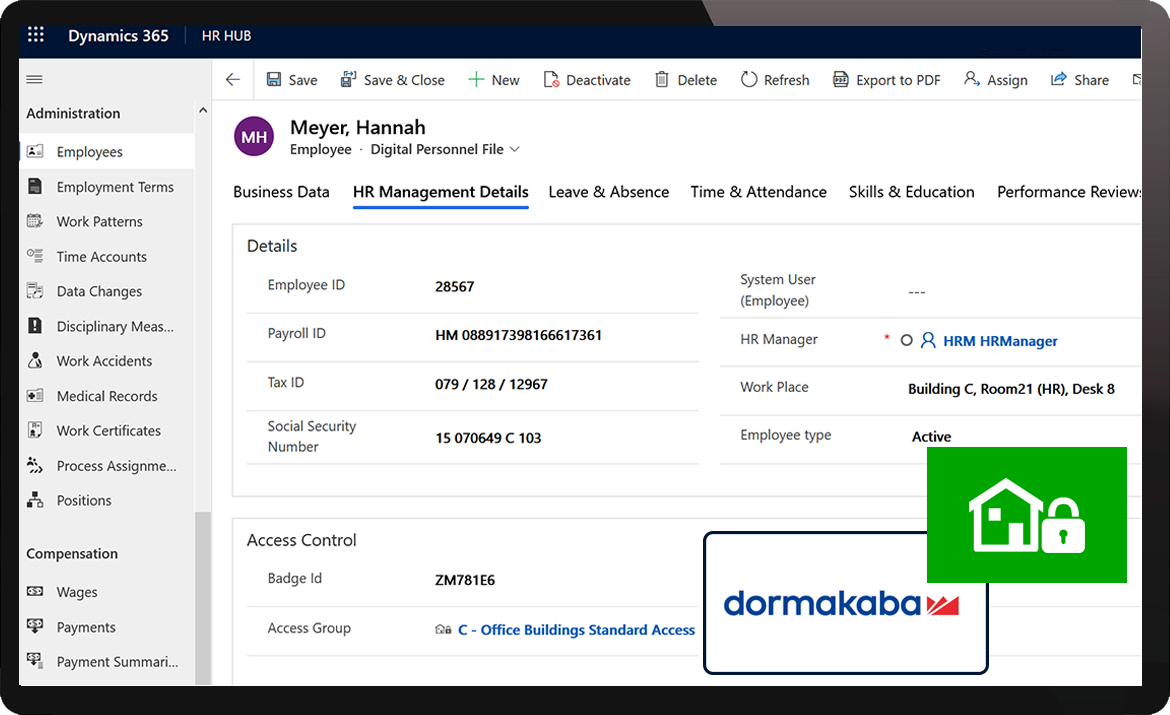The image size is (1170, 715).
Task: Open the Digital Personnel File form dropdown
Action: [x=515, y=149]
